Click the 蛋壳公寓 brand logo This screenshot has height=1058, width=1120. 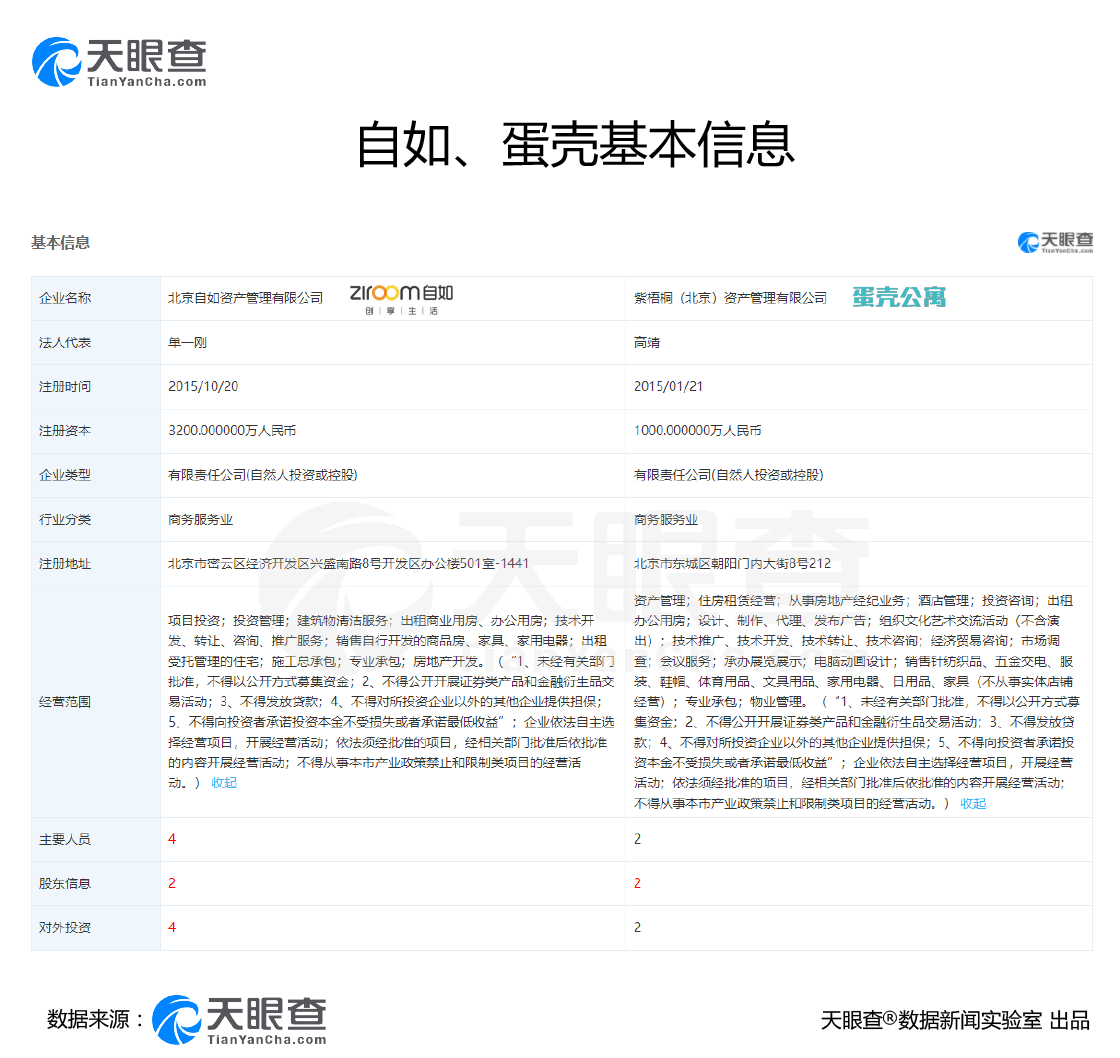point(898,297)
